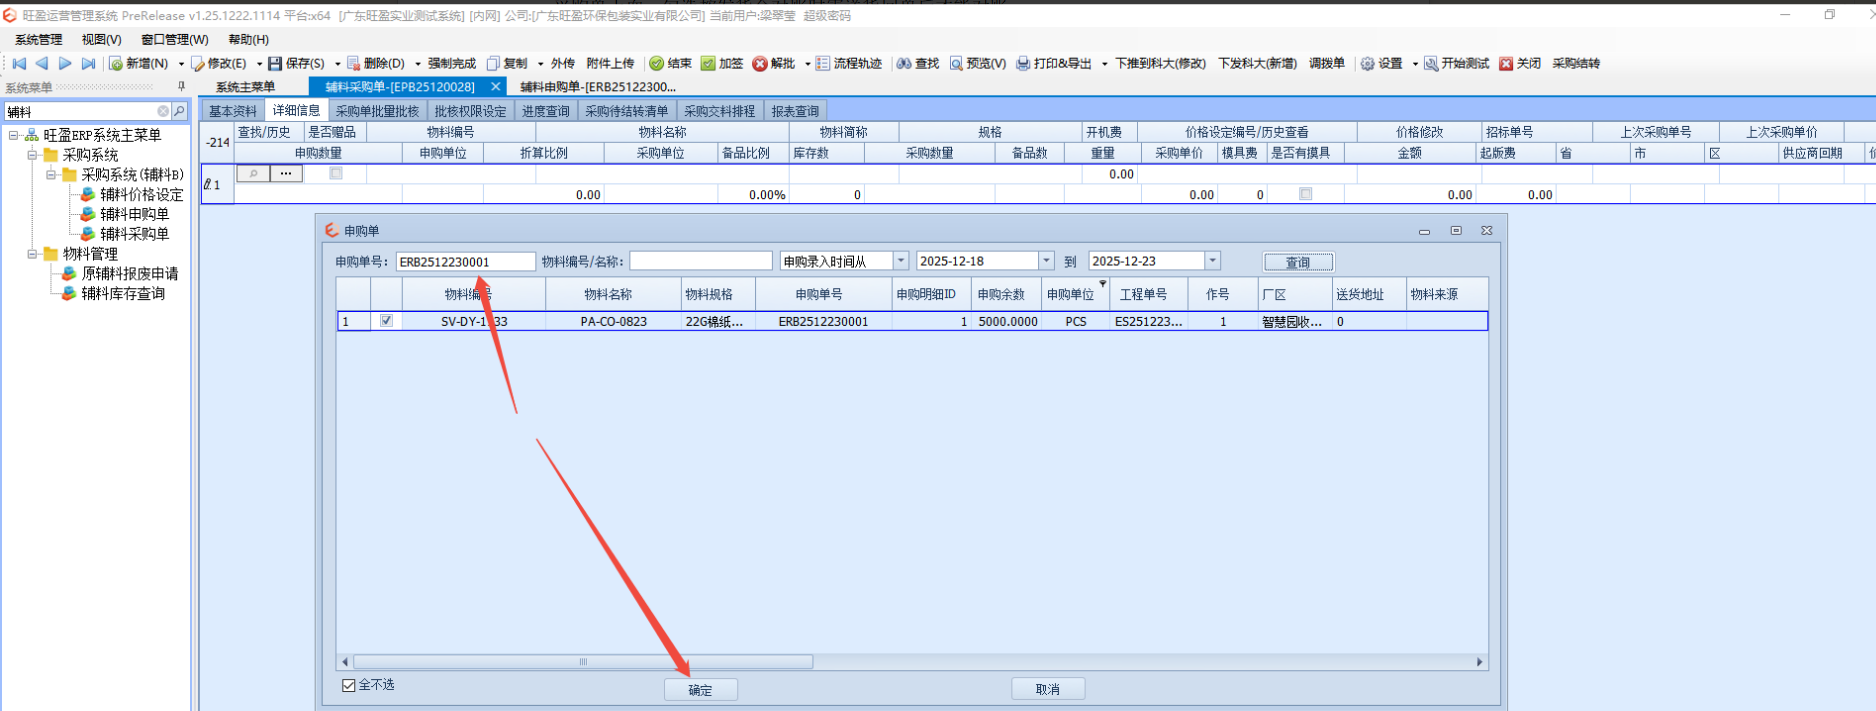Screen dimensions: 1876x711
Task: Click the 附件上传 toolbar item
Action: pos(610,63)
